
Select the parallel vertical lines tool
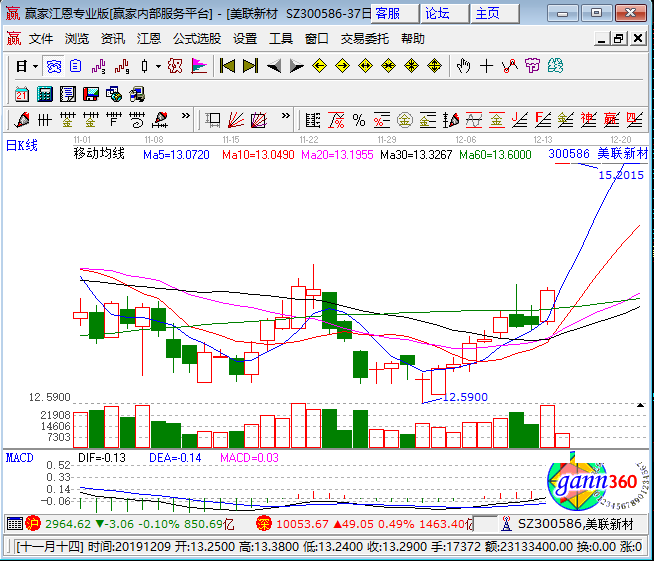coord(45,120)
